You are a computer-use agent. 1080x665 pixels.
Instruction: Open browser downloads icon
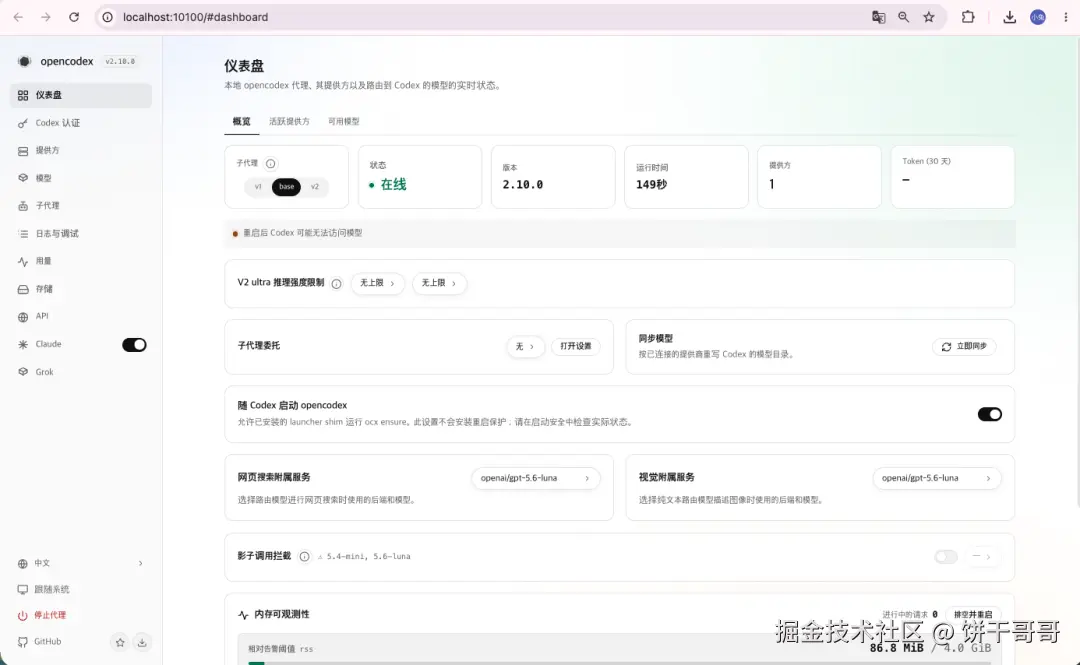1010,17
